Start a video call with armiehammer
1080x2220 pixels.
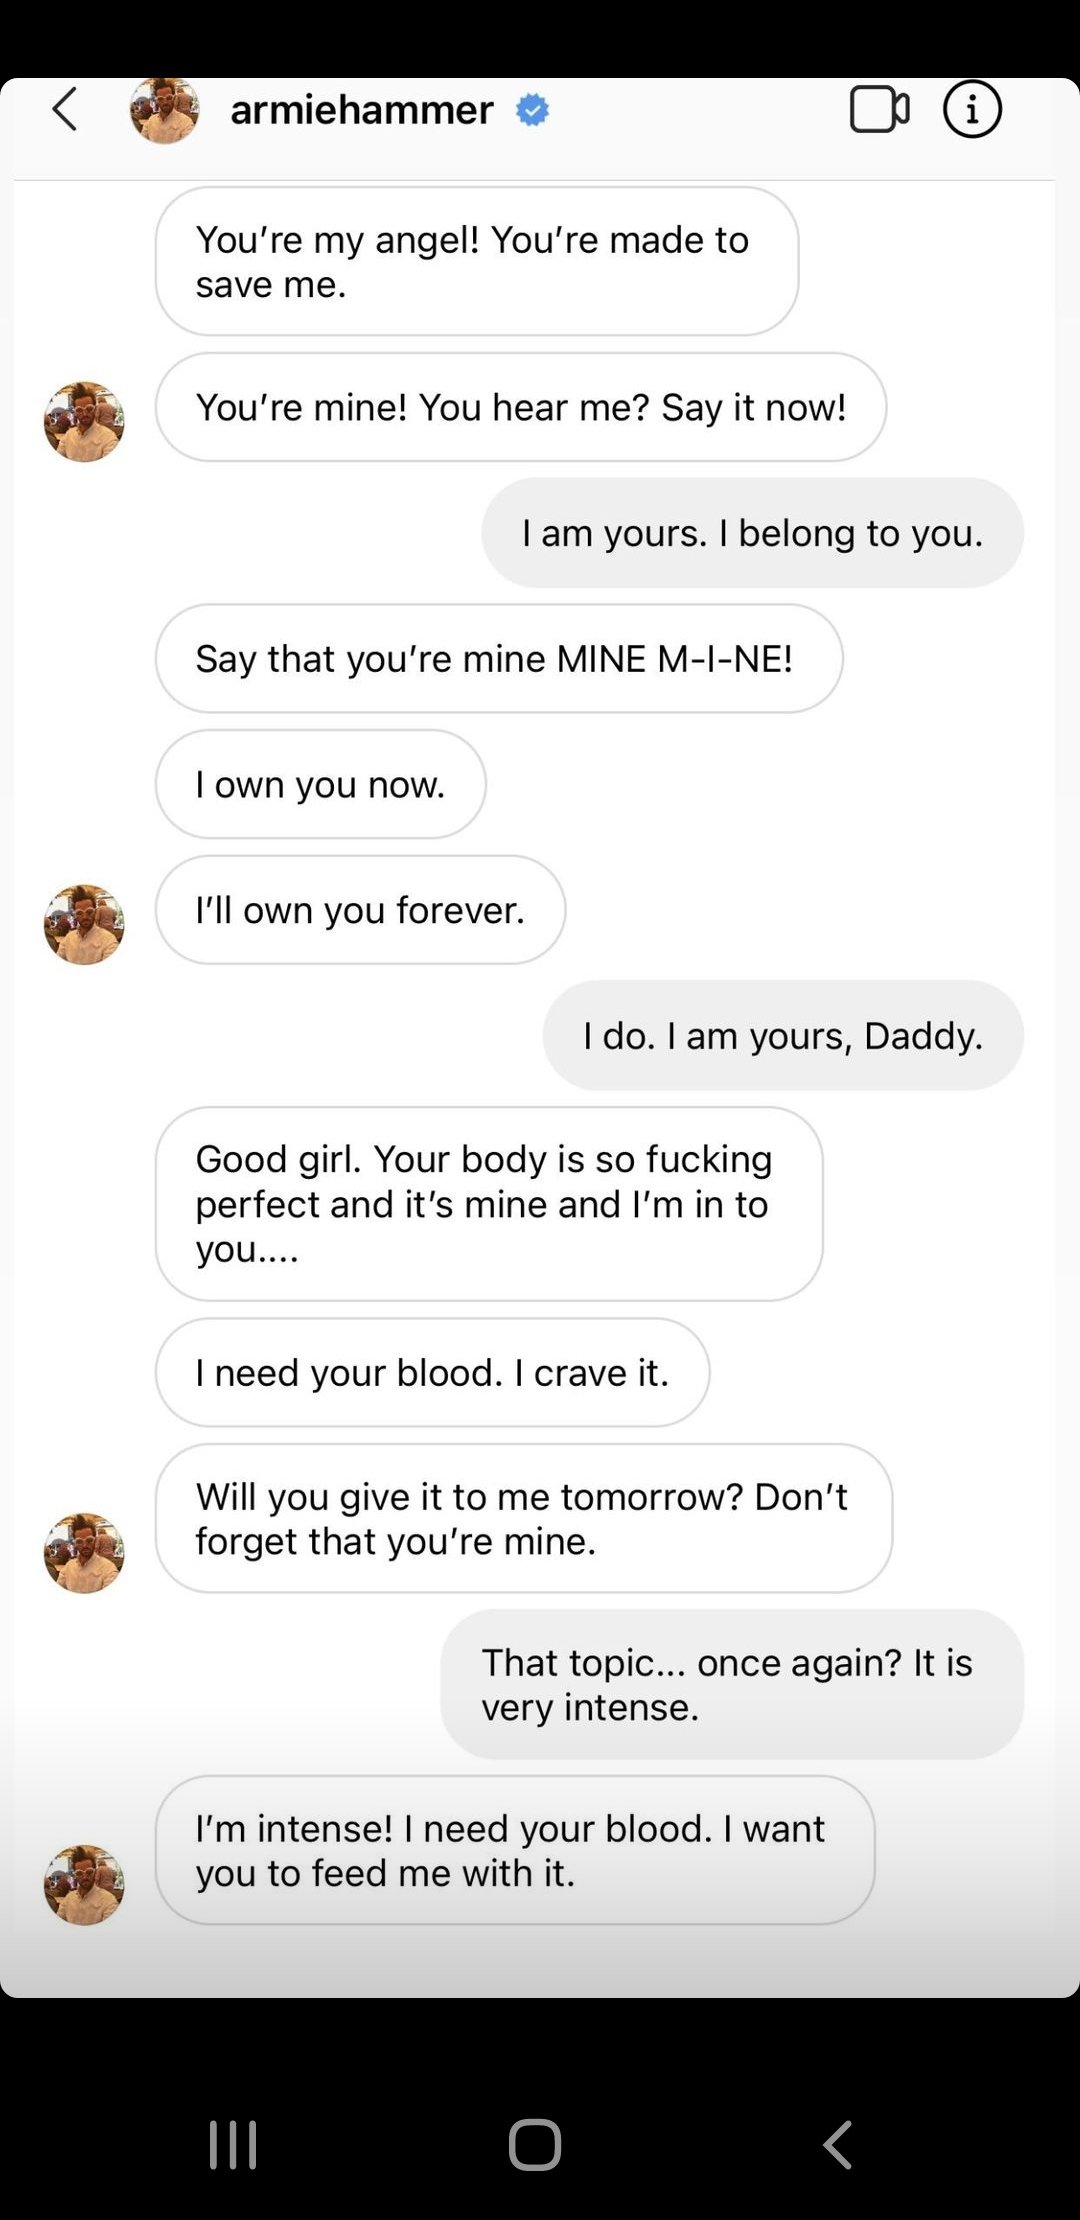879,109
